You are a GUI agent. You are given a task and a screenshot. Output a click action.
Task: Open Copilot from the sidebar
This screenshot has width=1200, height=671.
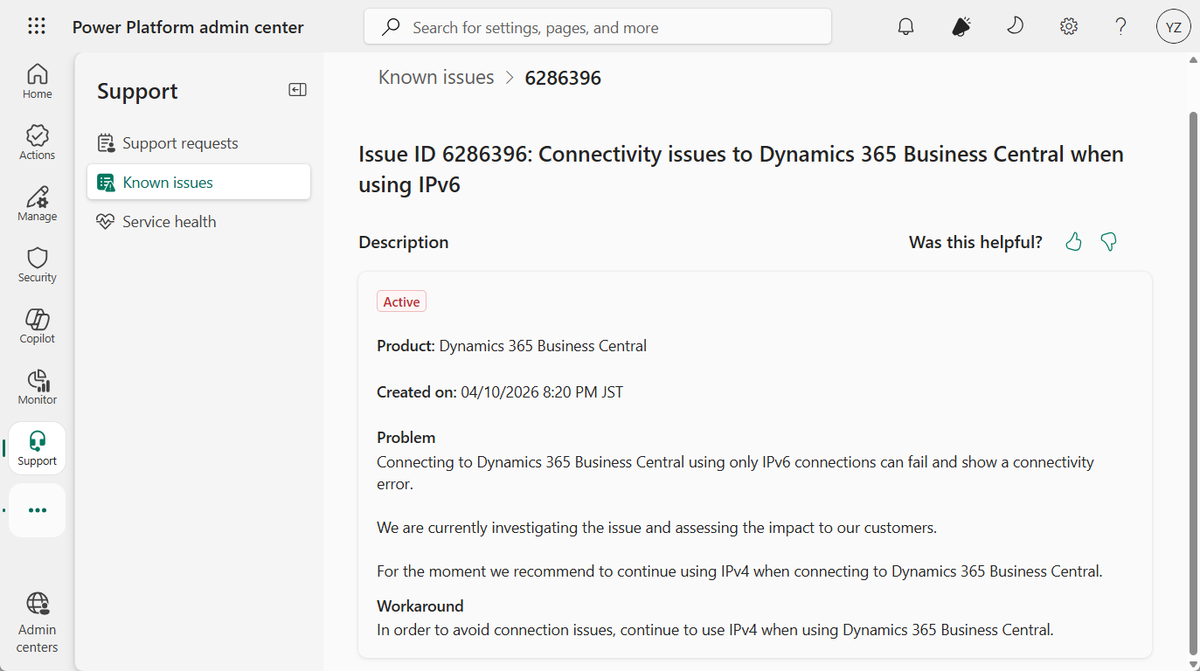point(36,325)
